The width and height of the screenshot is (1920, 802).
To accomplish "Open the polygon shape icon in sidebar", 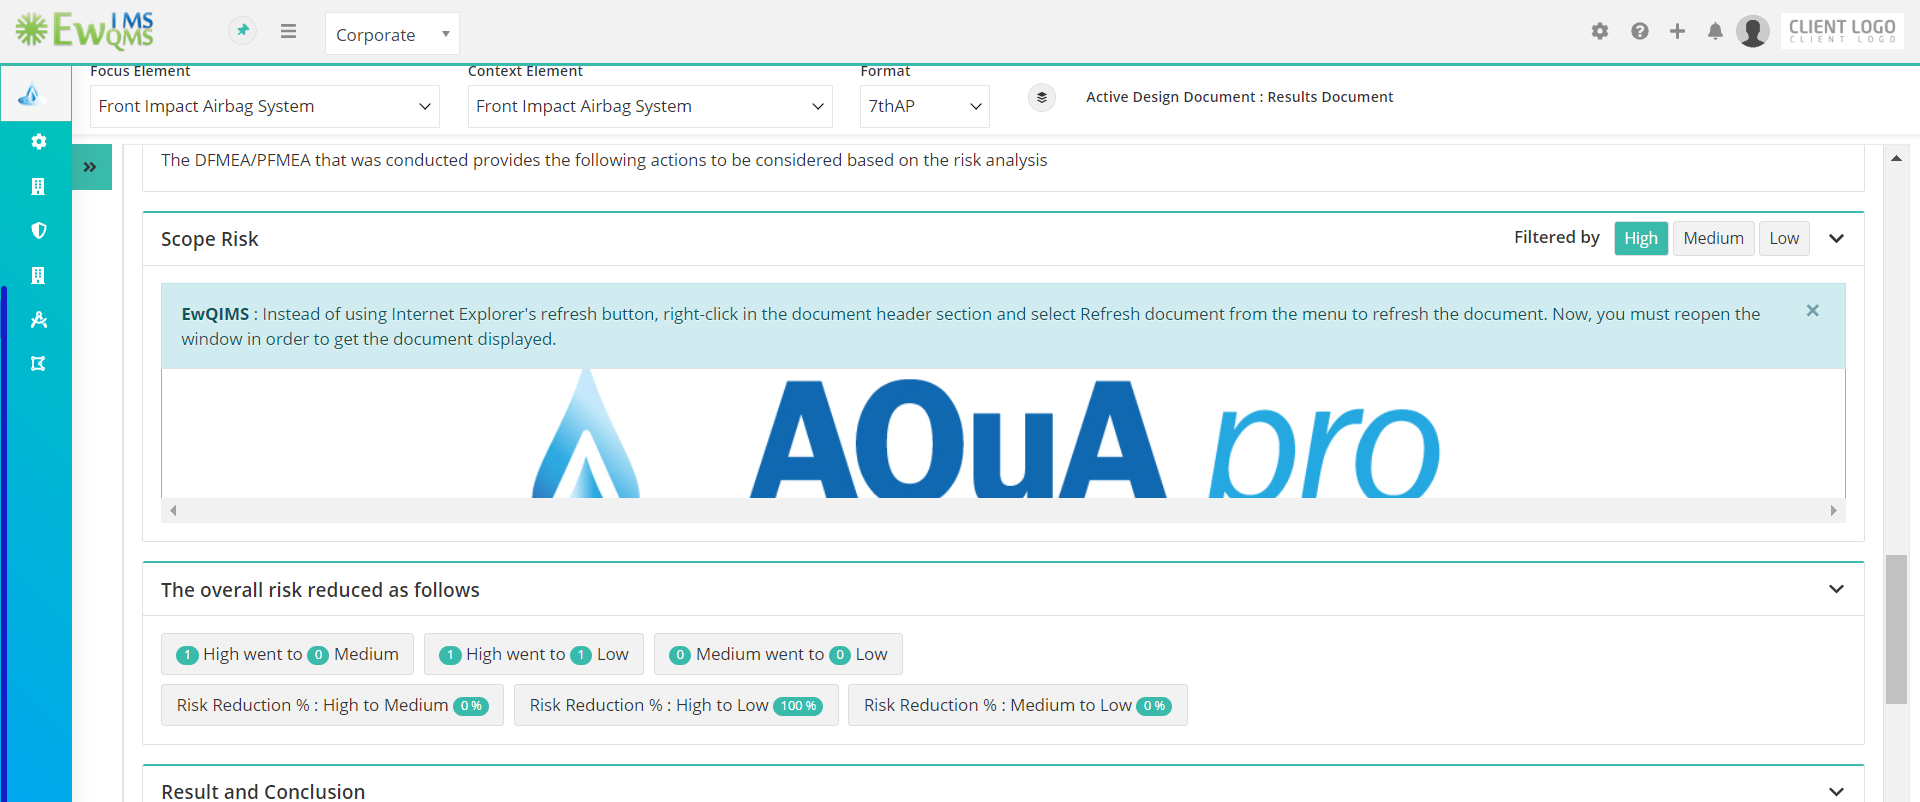I will [x=38, y=363].
